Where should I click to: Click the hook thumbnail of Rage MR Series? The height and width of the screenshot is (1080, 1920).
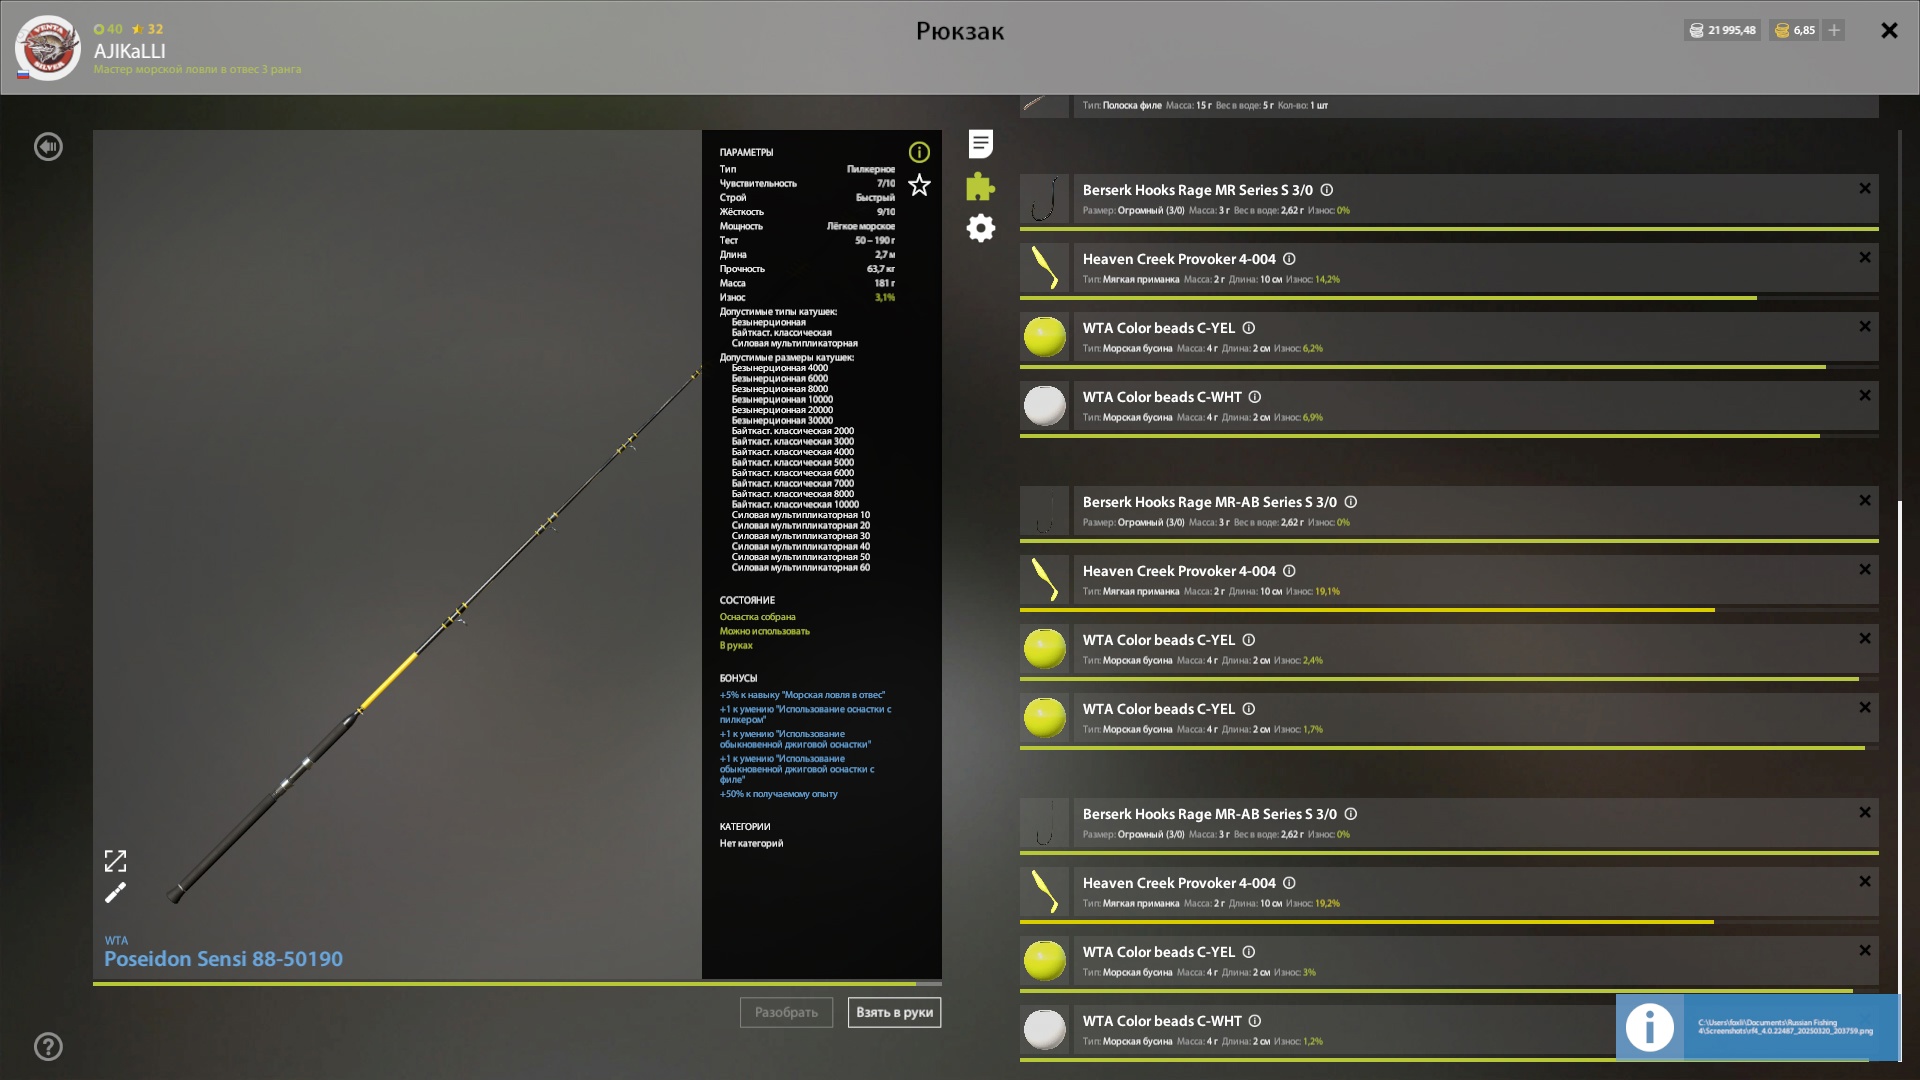click(x=1044, y=199)
